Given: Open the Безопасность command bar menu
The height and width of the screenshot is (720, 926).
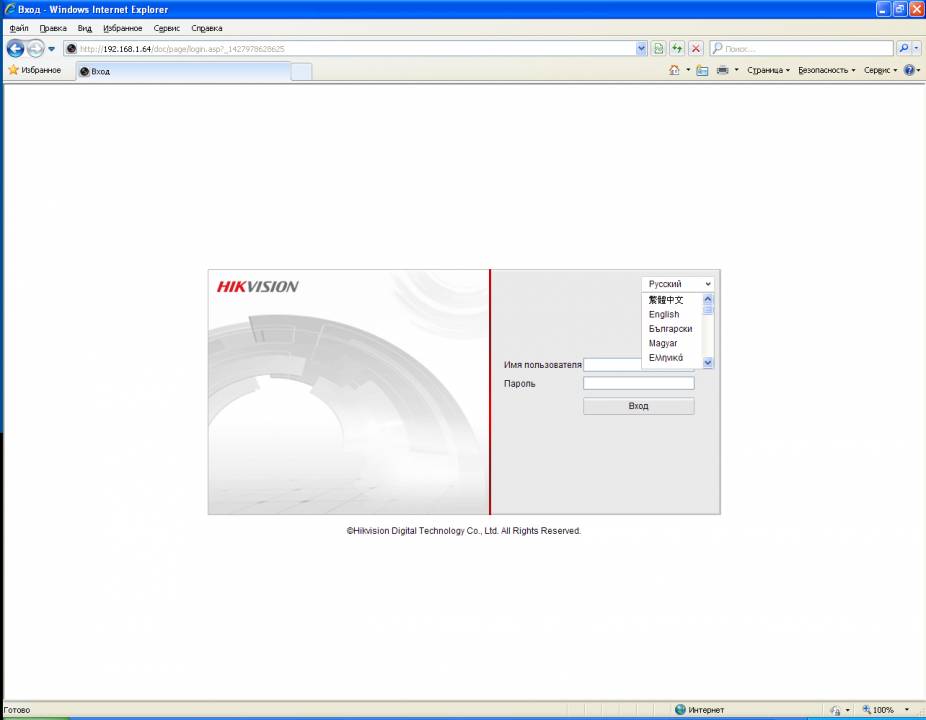Looking at the screenshot, I should [x=827, y=70].
